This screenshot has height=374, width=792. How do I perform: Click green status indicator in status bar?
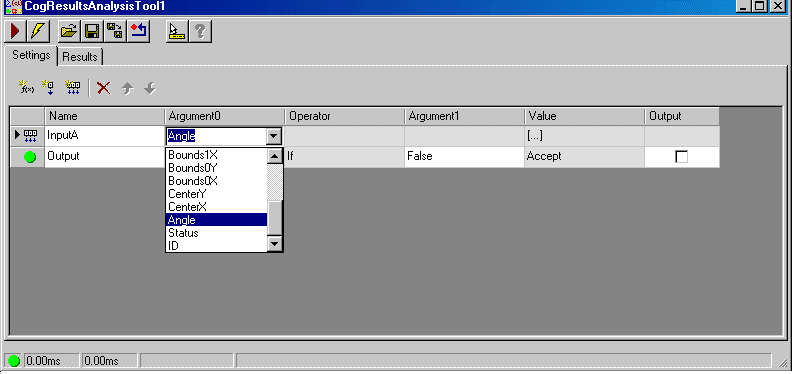(x=14, y=360)
